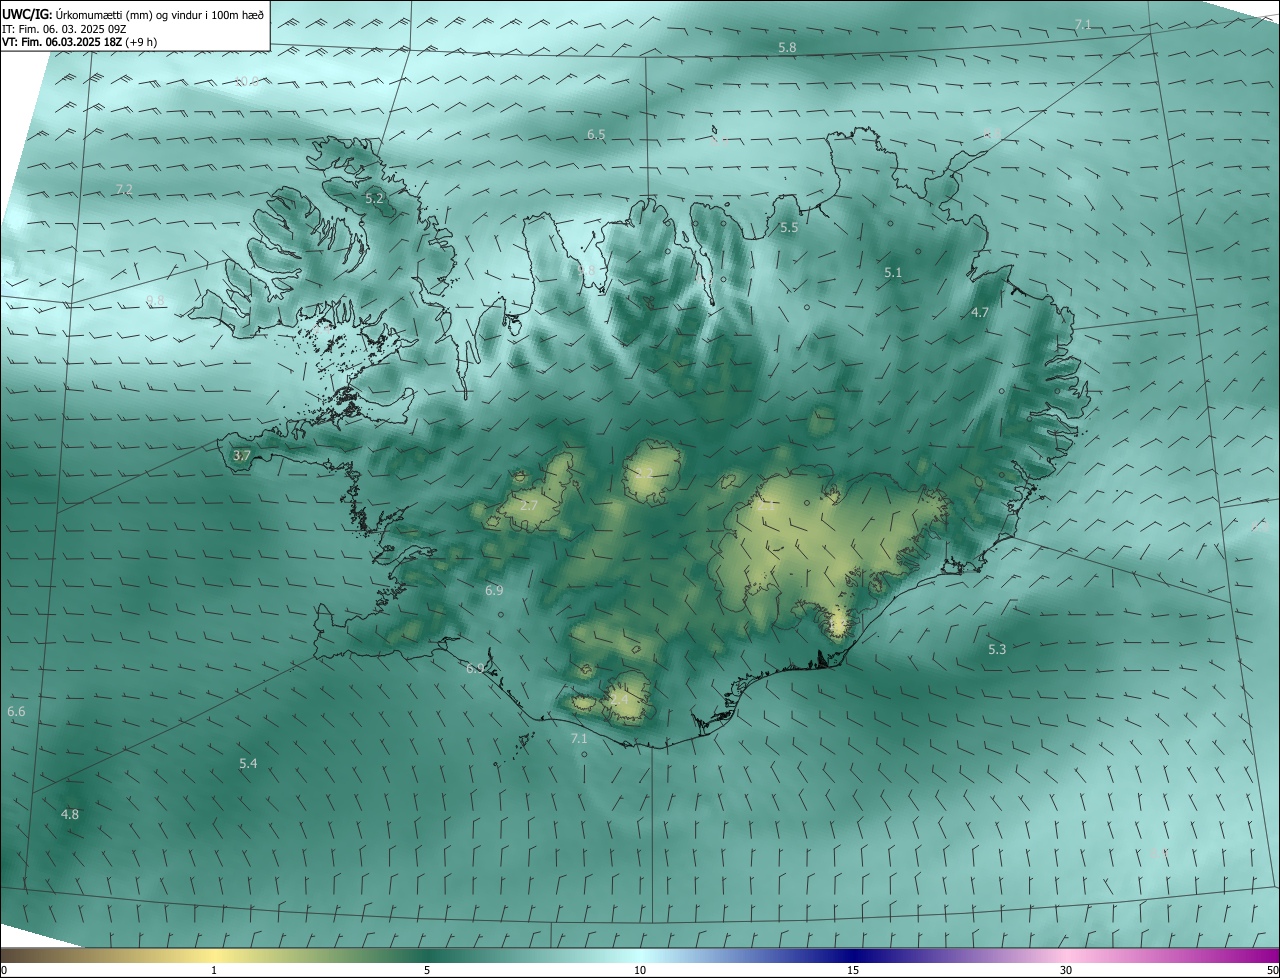Click the 5.5 value label on the map
Viewport: 1280px width, 978px height.
pos(789,228)
